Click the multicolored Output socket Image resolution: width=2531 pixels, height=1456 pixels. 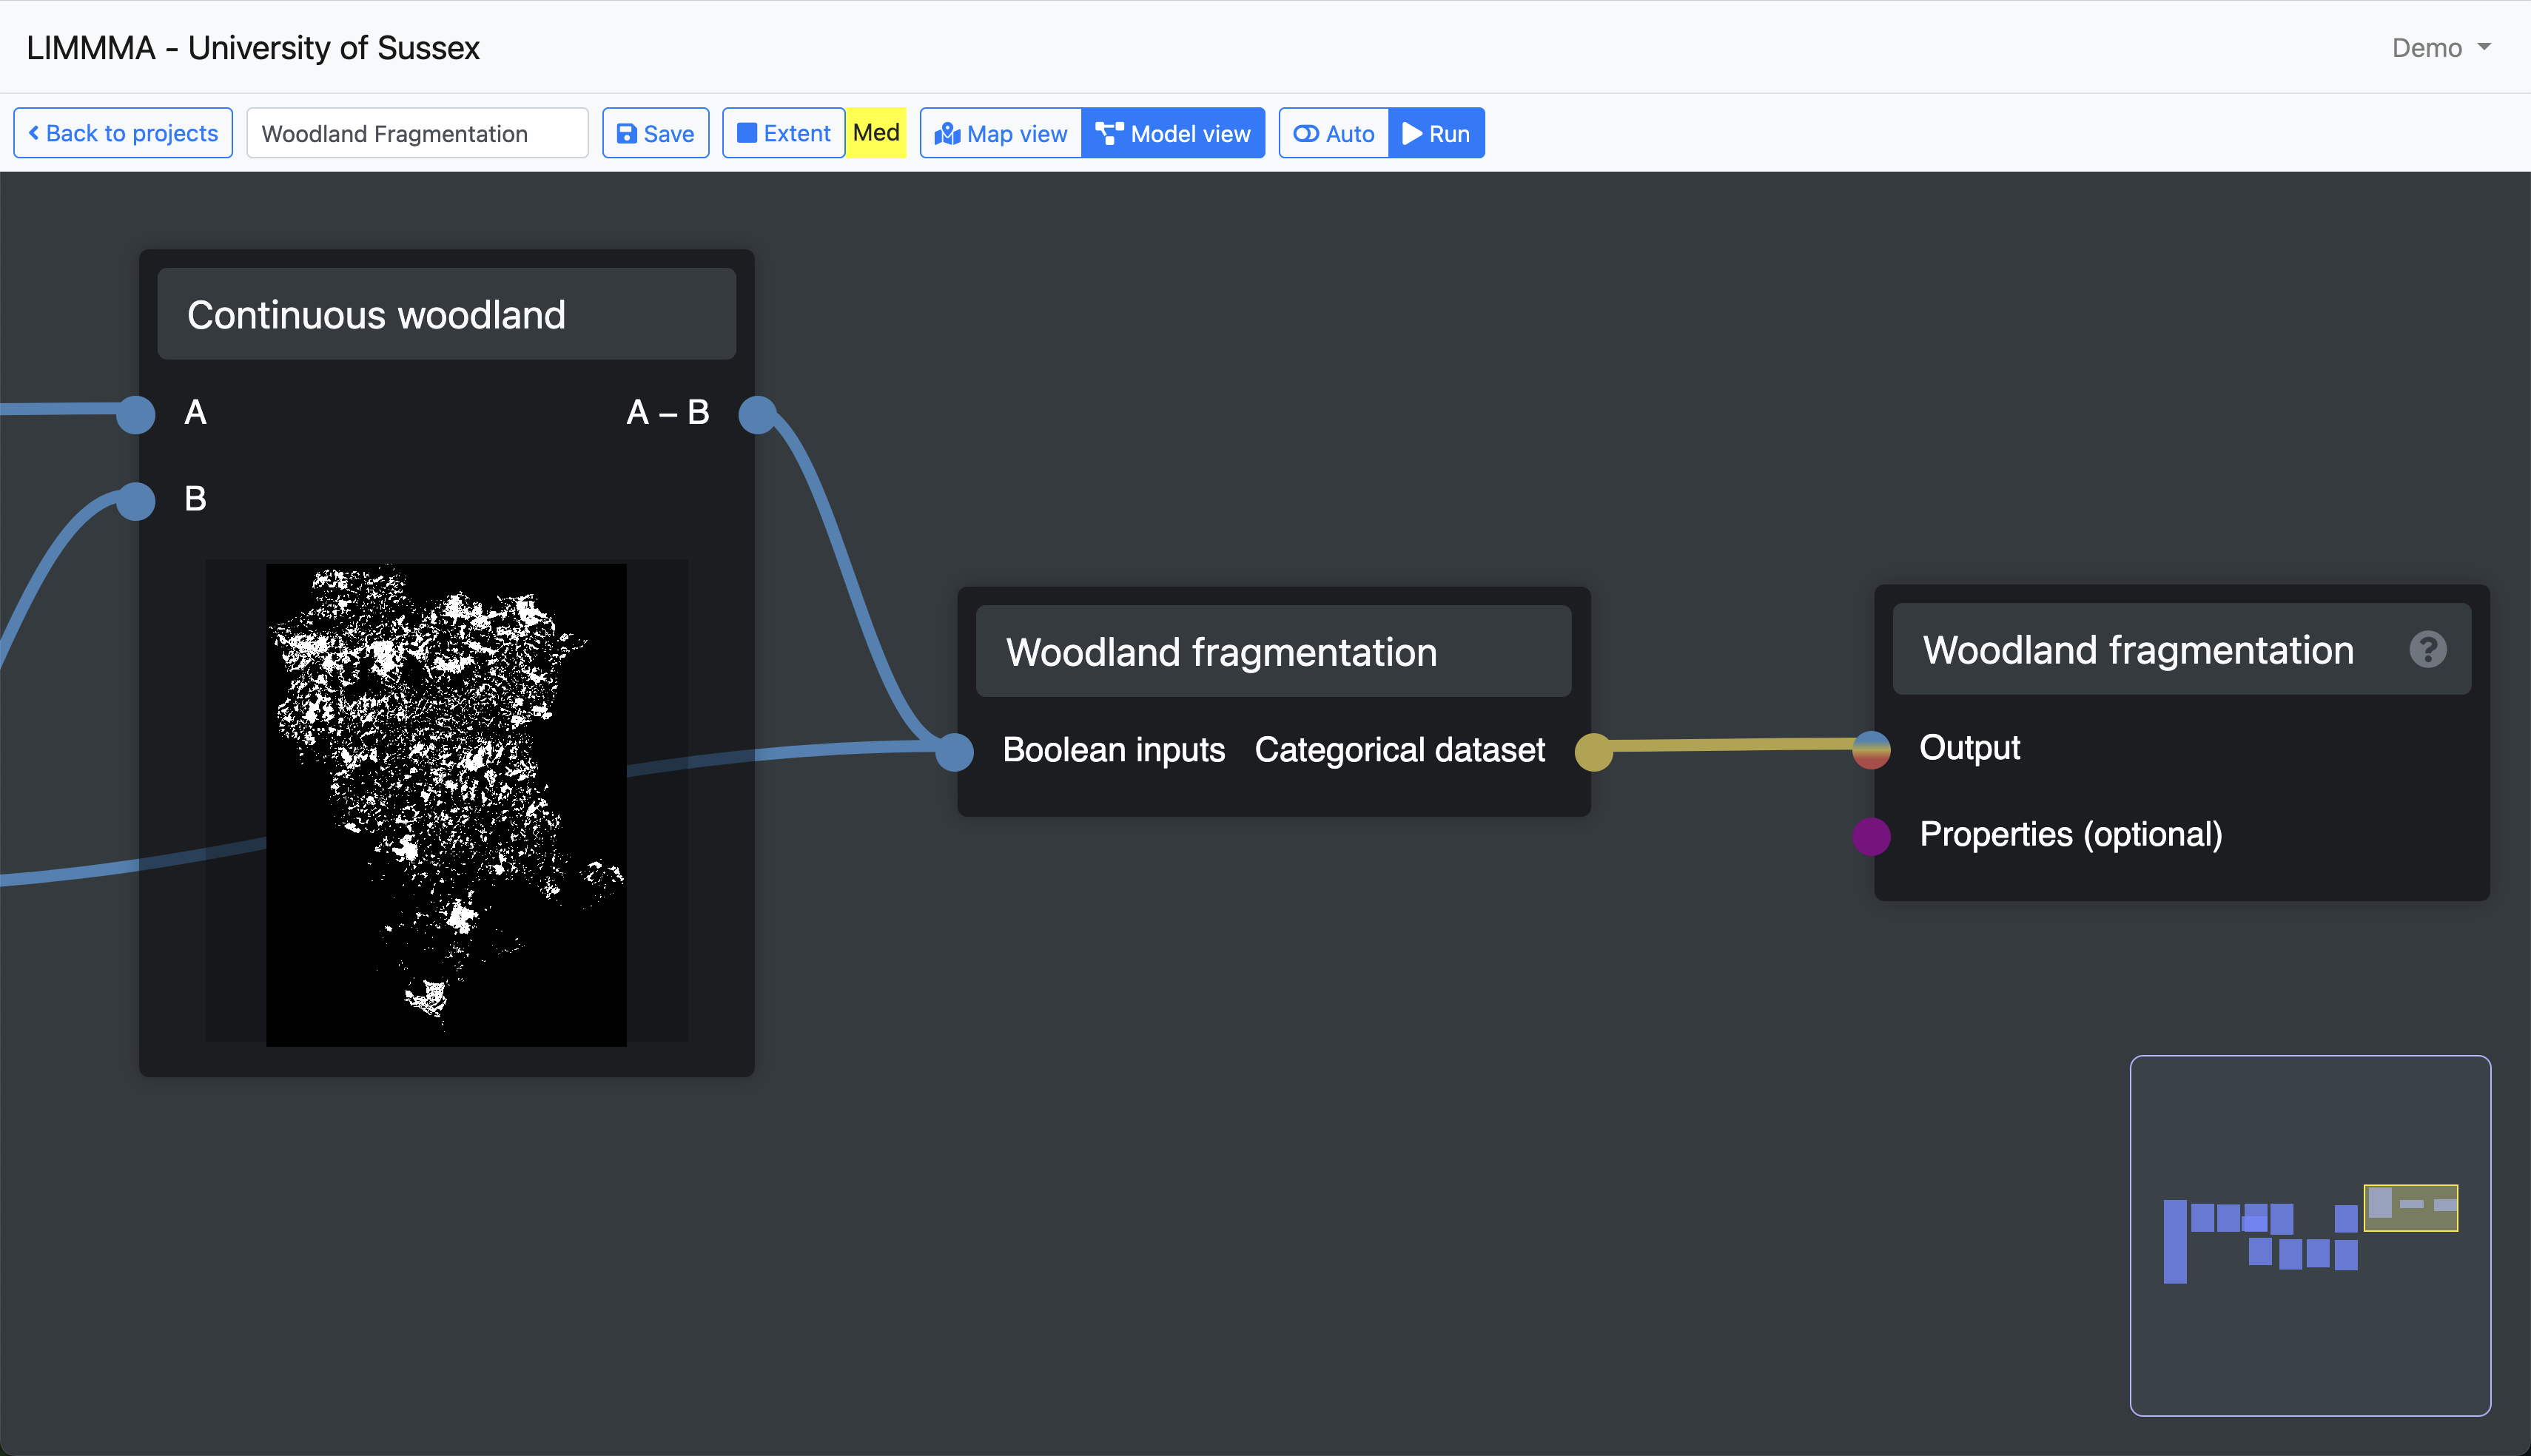(x=1870, y=748)
